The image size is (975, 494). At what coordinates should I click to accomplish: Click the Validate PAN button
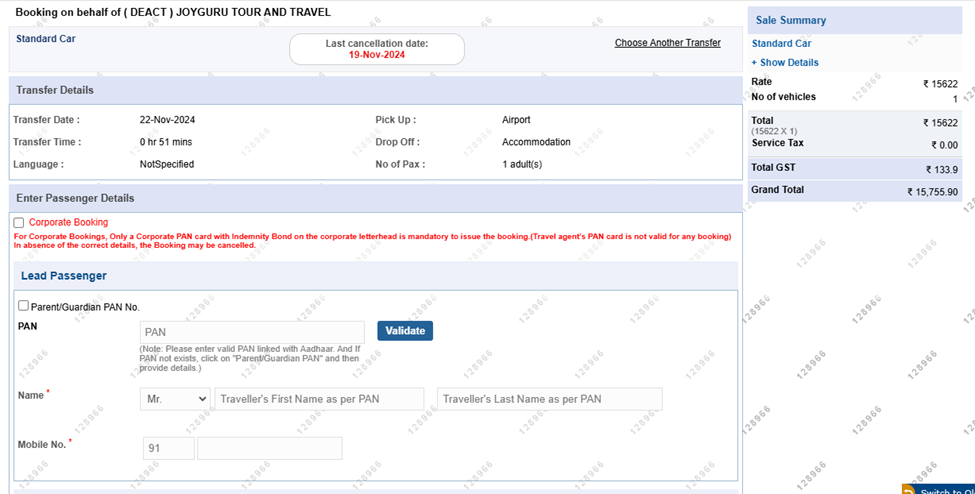405,331
